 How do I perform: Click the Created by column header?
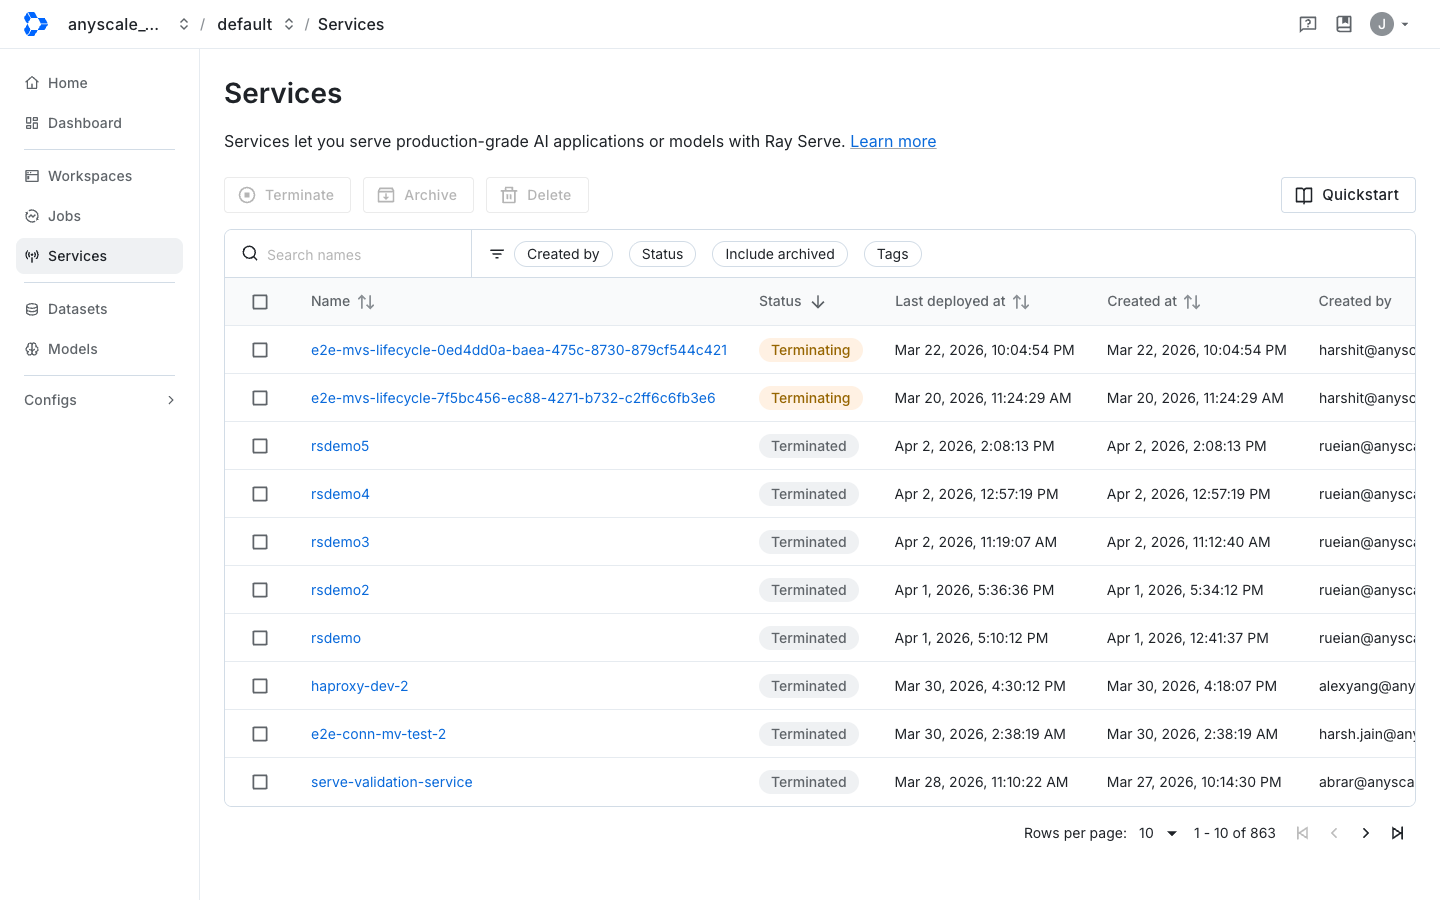pyautogui.click(x=1355, y=301)
